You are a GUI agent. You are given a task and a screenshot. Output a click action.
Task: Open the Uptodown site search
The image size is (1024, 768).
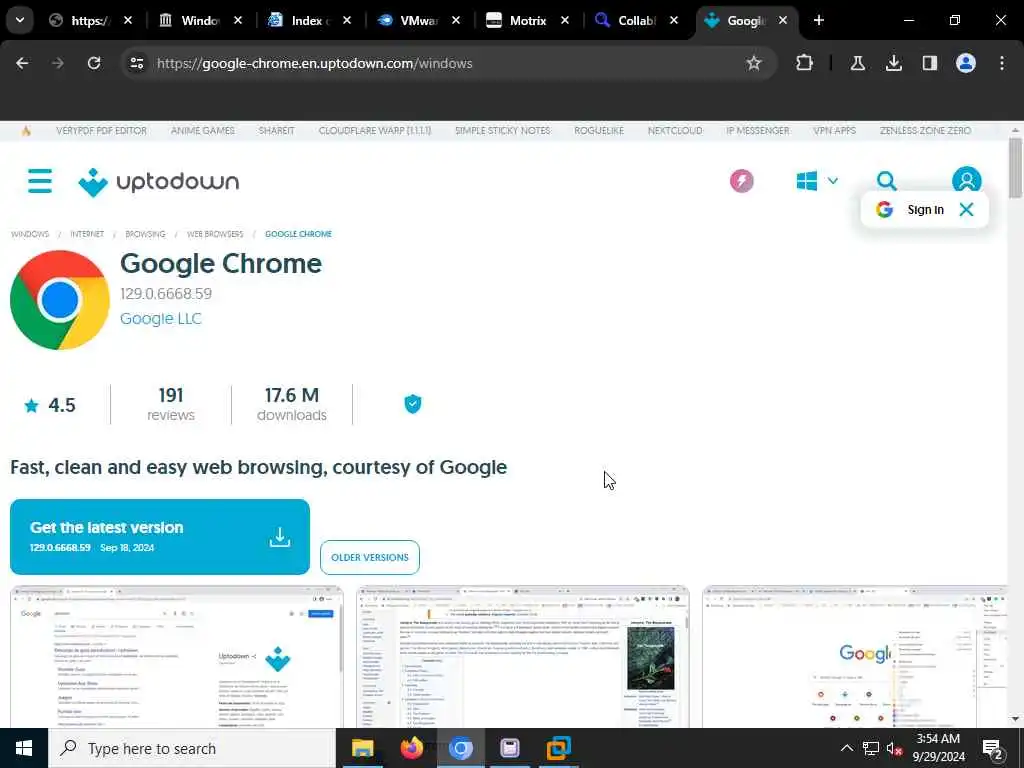(x=886, y=181)
